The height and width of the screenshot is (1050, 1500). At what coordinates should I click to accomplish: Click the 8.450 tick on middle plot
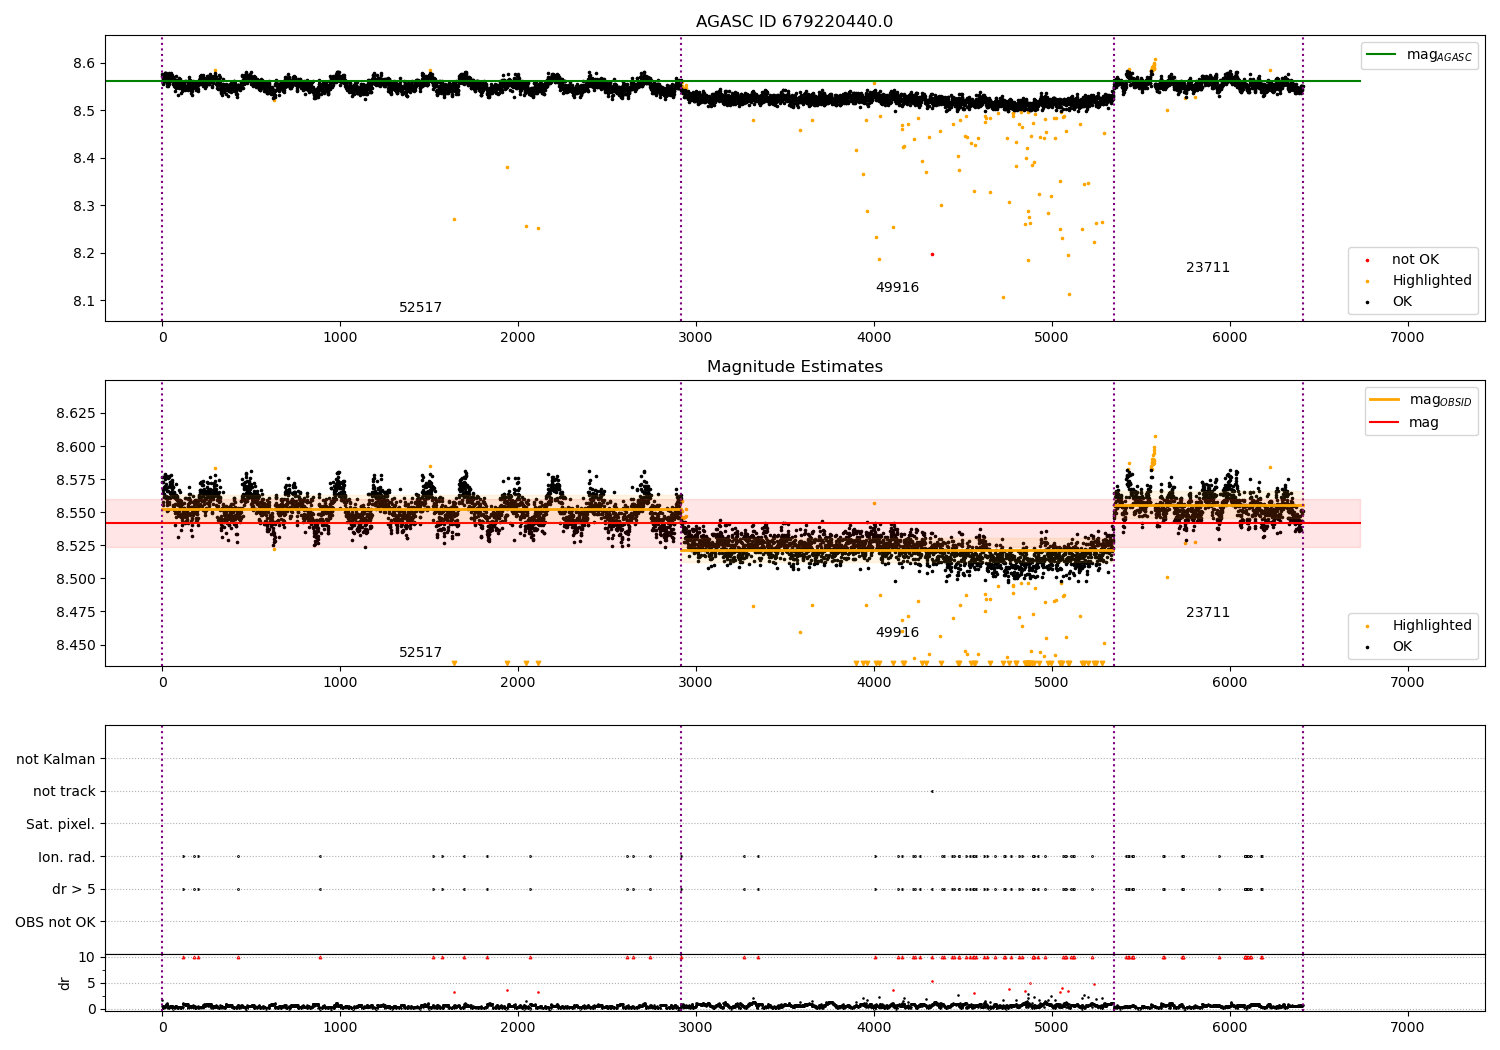(x=75, y=646)
